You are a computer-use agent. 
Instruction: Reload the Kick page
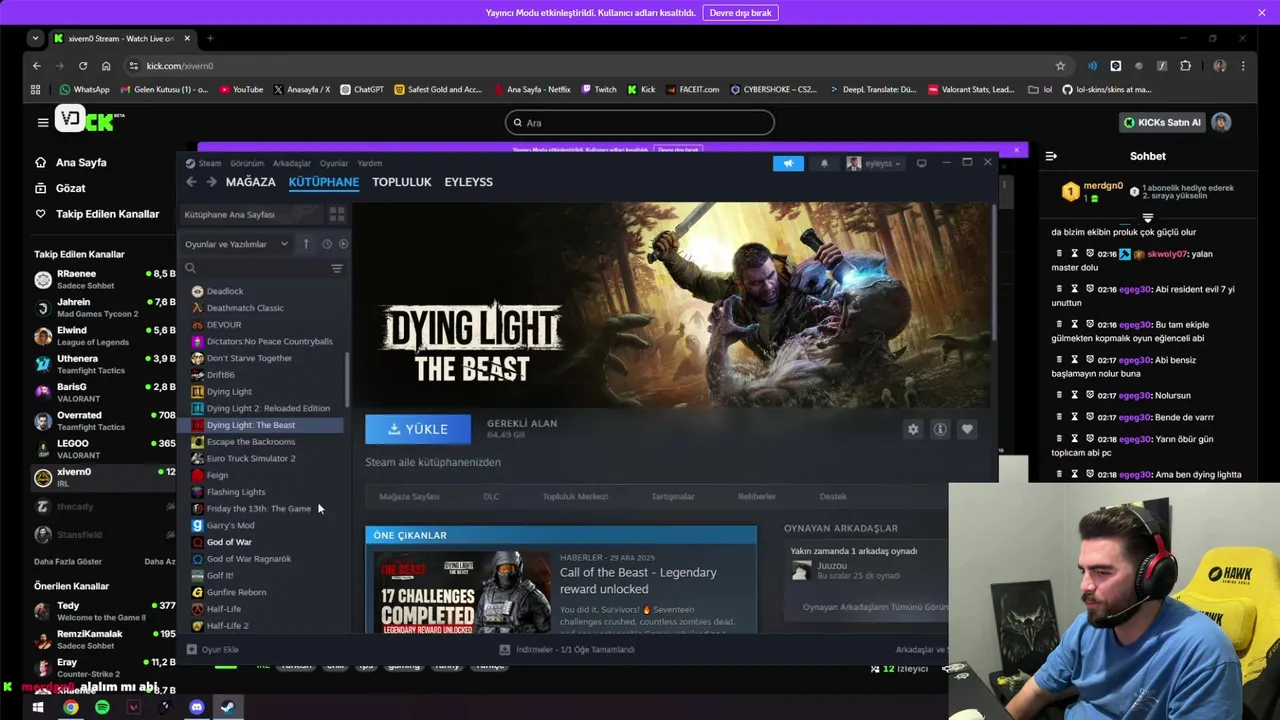tap(83, 66)
